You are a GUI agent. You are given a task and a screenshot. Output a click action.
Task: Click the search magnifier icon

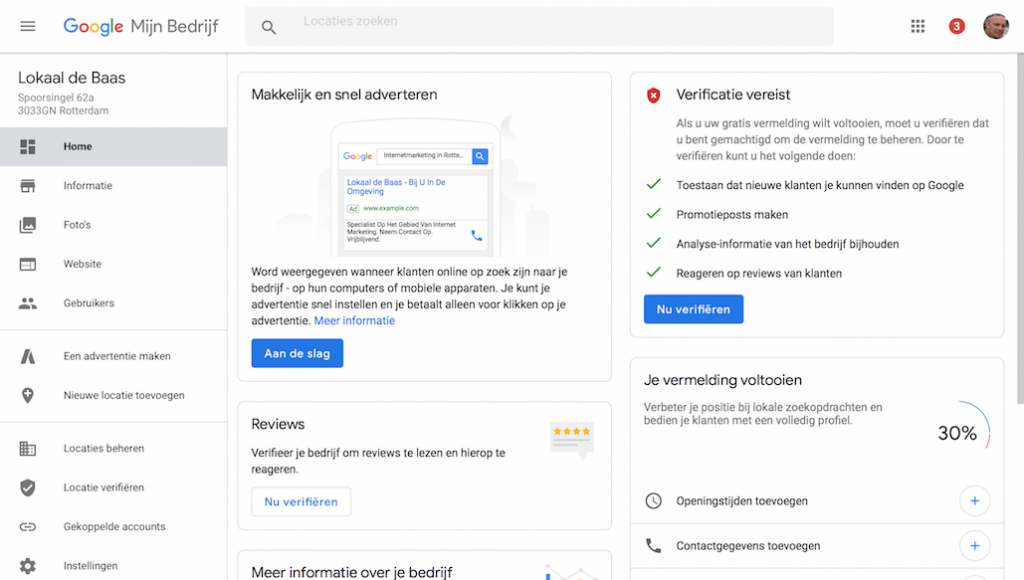[268, 27]
